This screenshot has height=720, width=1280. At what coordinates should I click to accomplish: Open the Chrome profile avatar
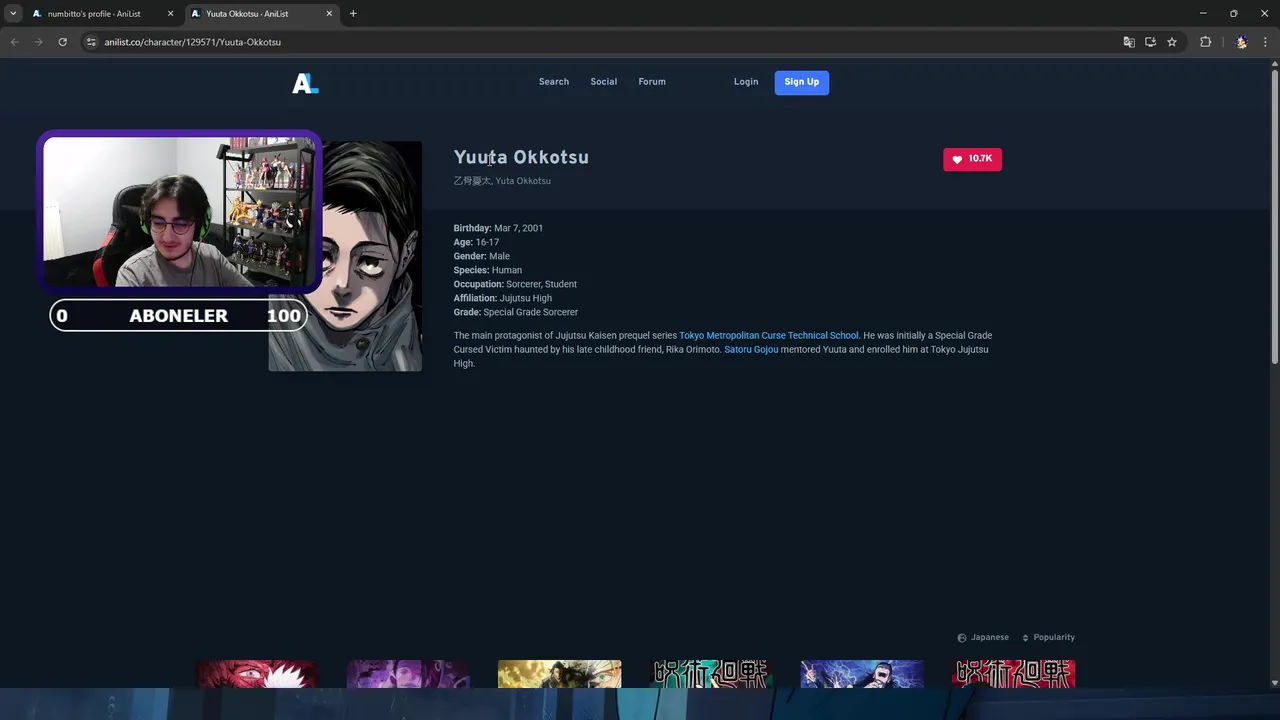(1241, 42)
